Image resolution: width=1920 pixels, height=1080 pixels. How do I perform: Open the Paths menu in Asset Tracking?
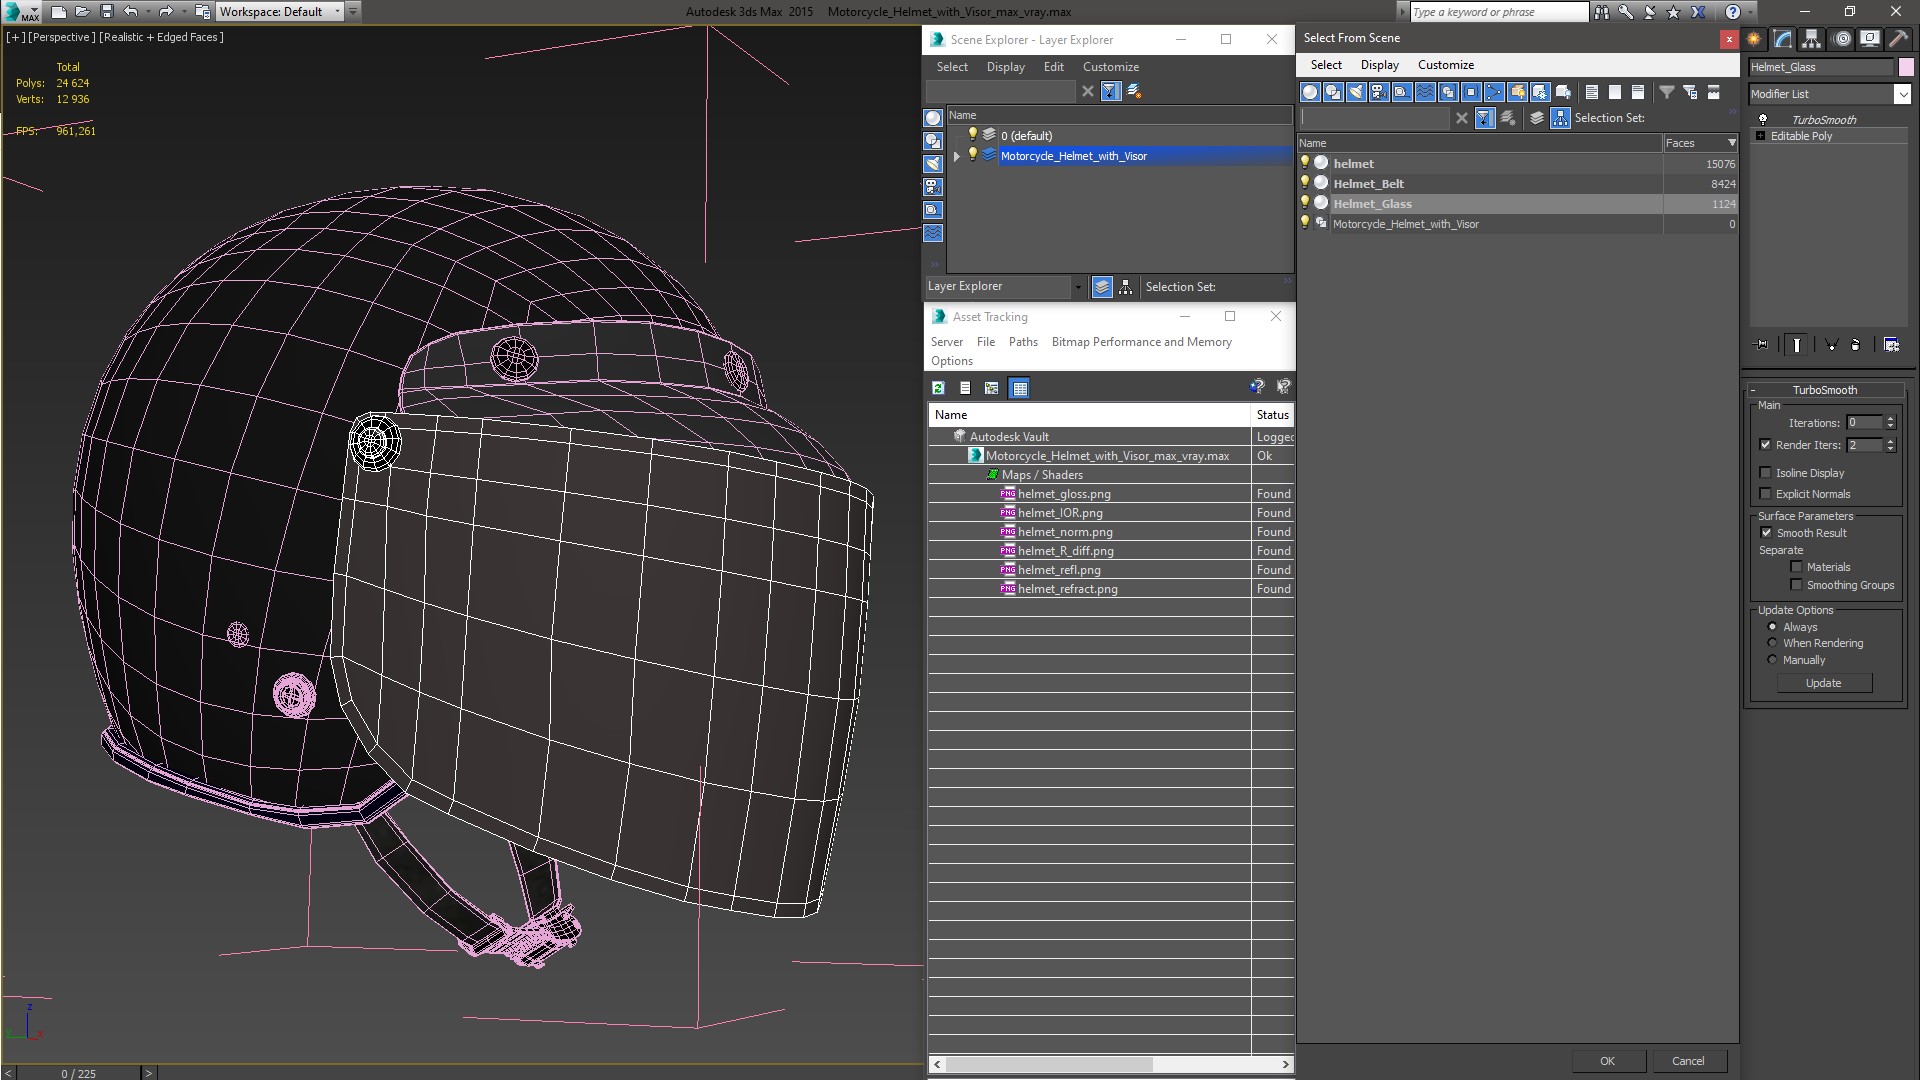click(1022, 342)
